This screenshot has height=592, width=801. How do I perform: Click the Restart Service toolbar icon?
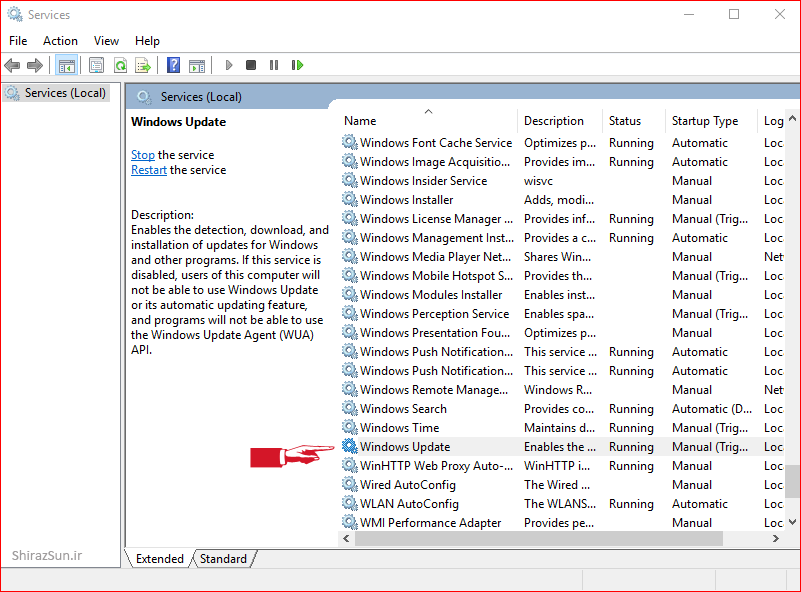(x=297, y=65)
